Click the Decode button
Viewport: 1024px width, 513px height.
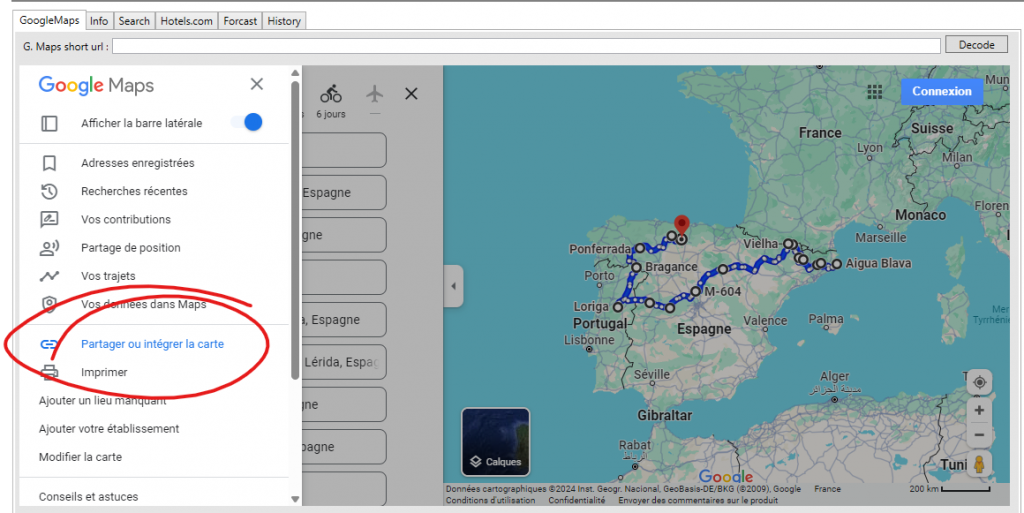[976, 45]
